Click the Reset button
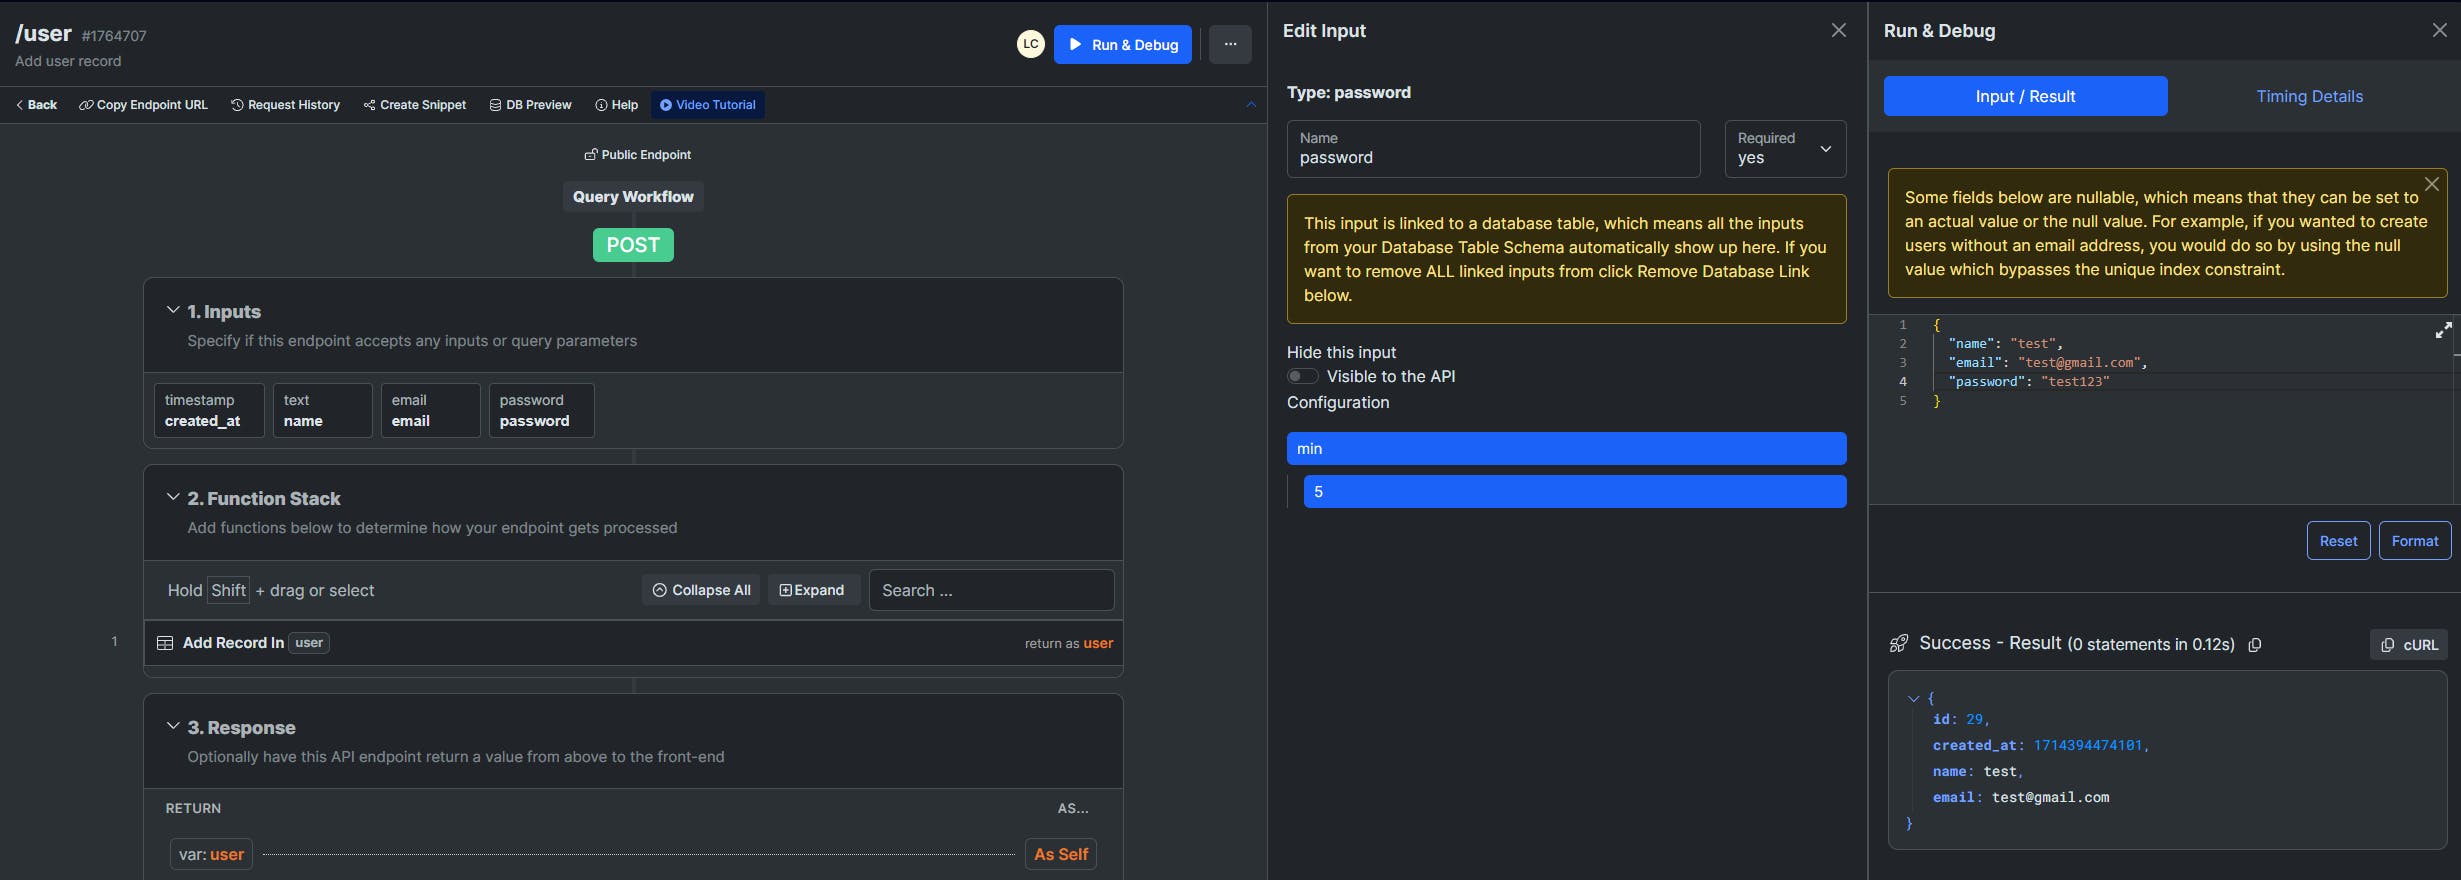 pyautogui.click(x=2338, y=541)
